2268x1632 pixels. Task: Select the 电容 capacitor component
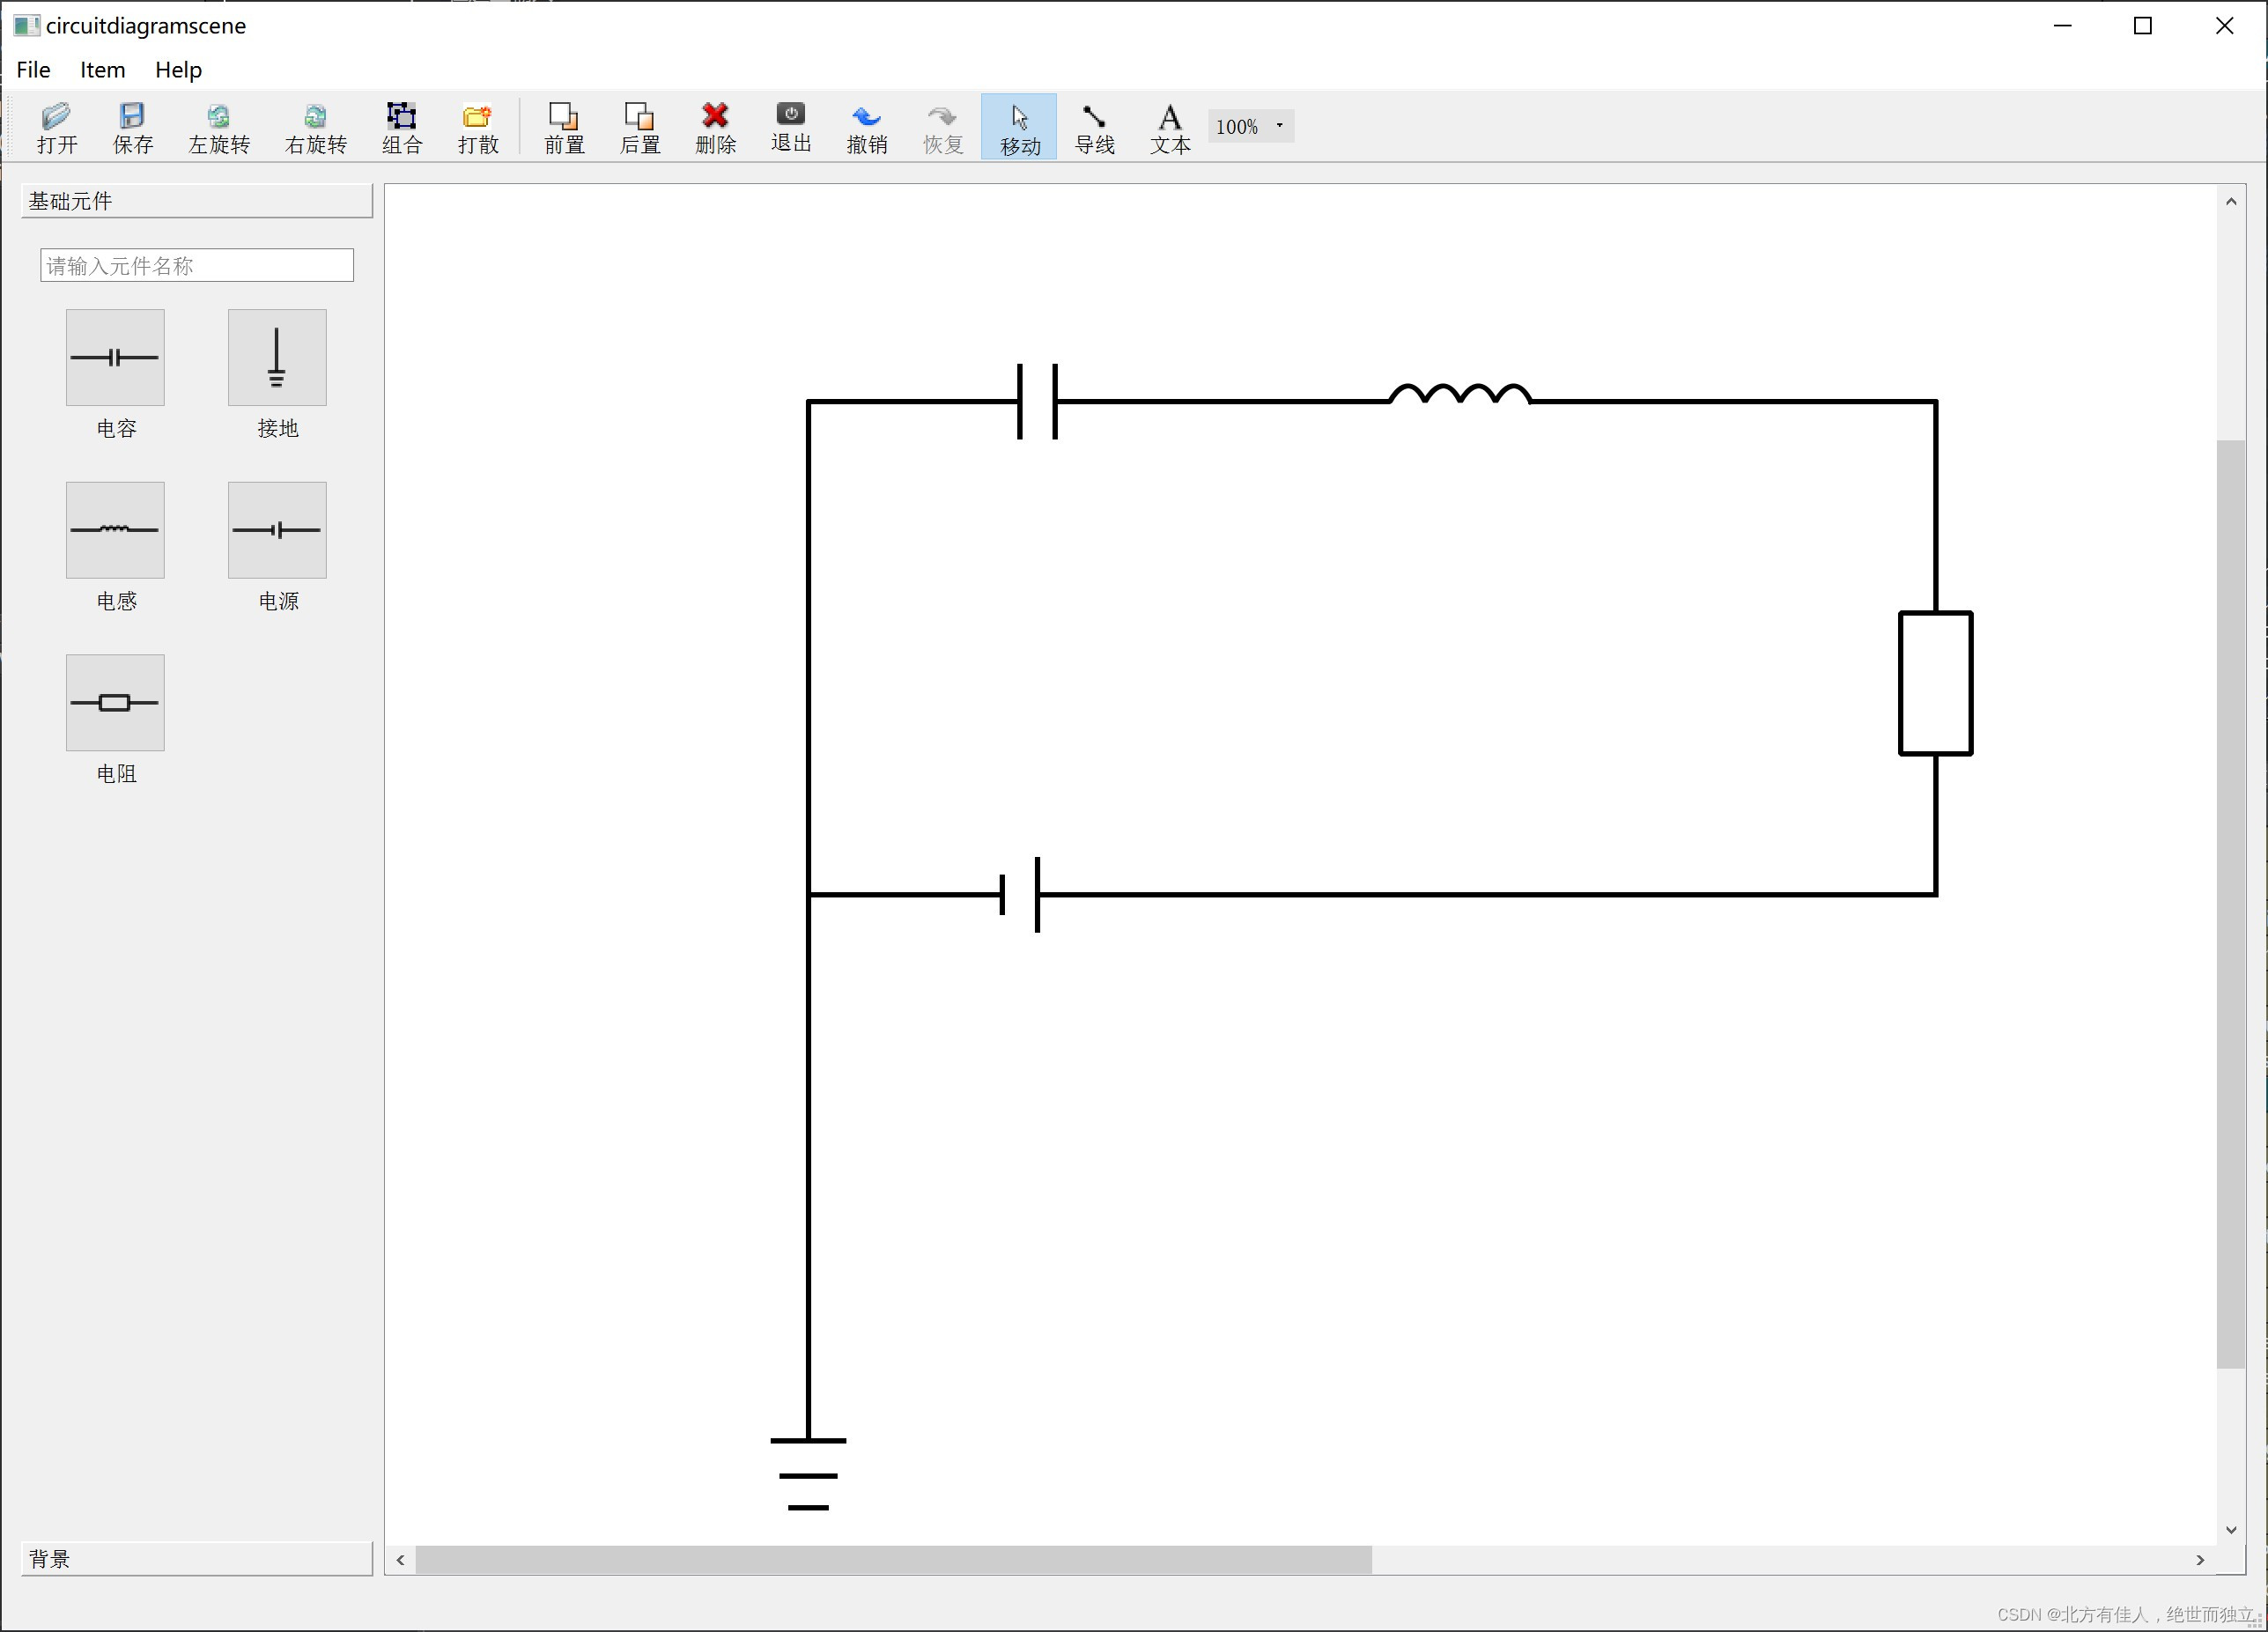tap(115, 357)
